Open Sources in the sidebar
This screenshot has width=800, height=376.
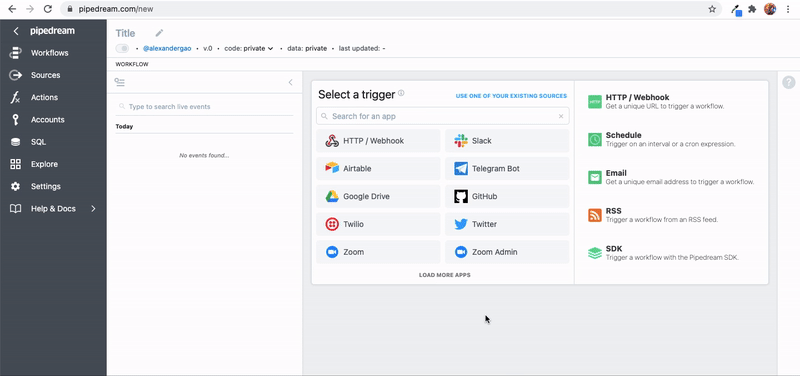[x=45, y=75]
